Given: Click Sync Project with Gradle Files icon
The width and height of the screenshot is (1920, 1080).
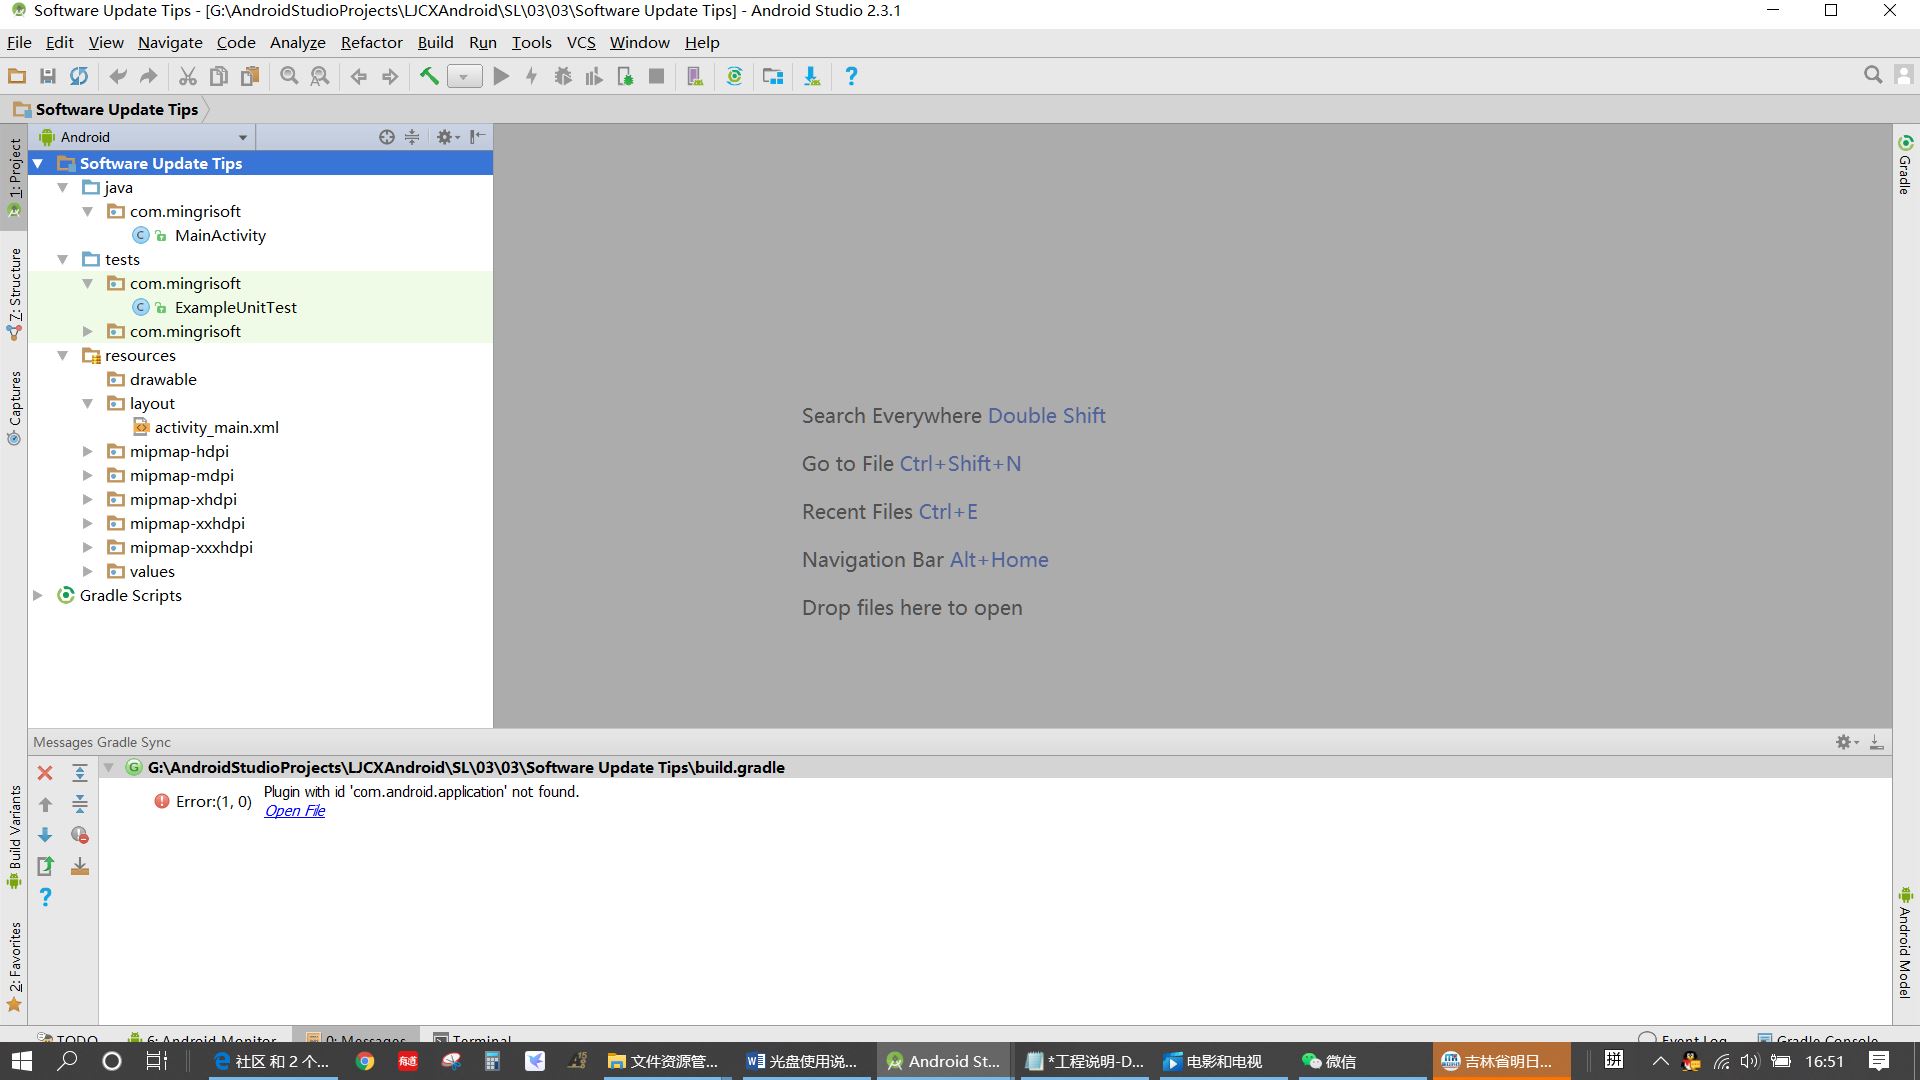Looking at the screenshot, I should pyautogui.click(x=734, y=76).
